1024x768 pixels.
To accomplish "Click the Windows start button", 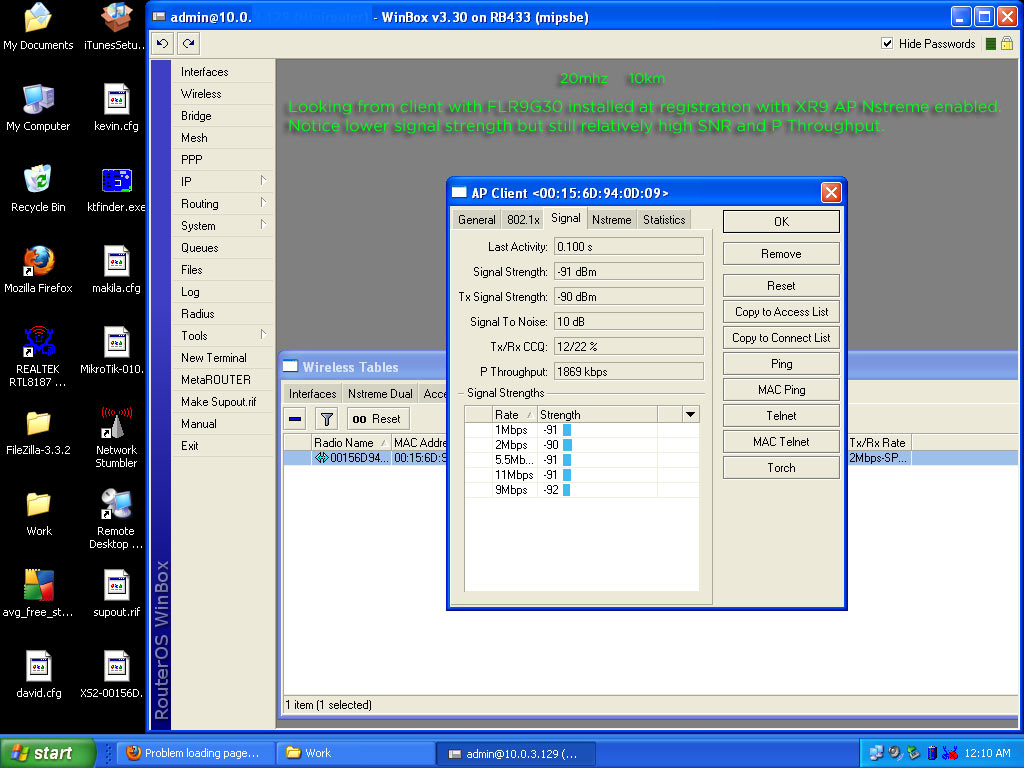I will (47, 753).
